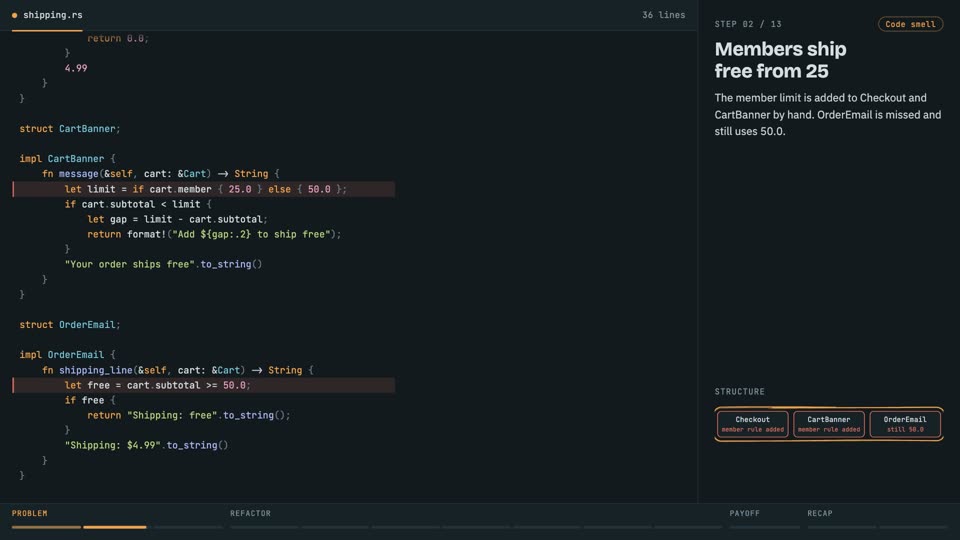Click the "let gap = limit - cart.subtotal;" line
The width and height of the screenshot is (960, 540).
(x=178, y=219)
